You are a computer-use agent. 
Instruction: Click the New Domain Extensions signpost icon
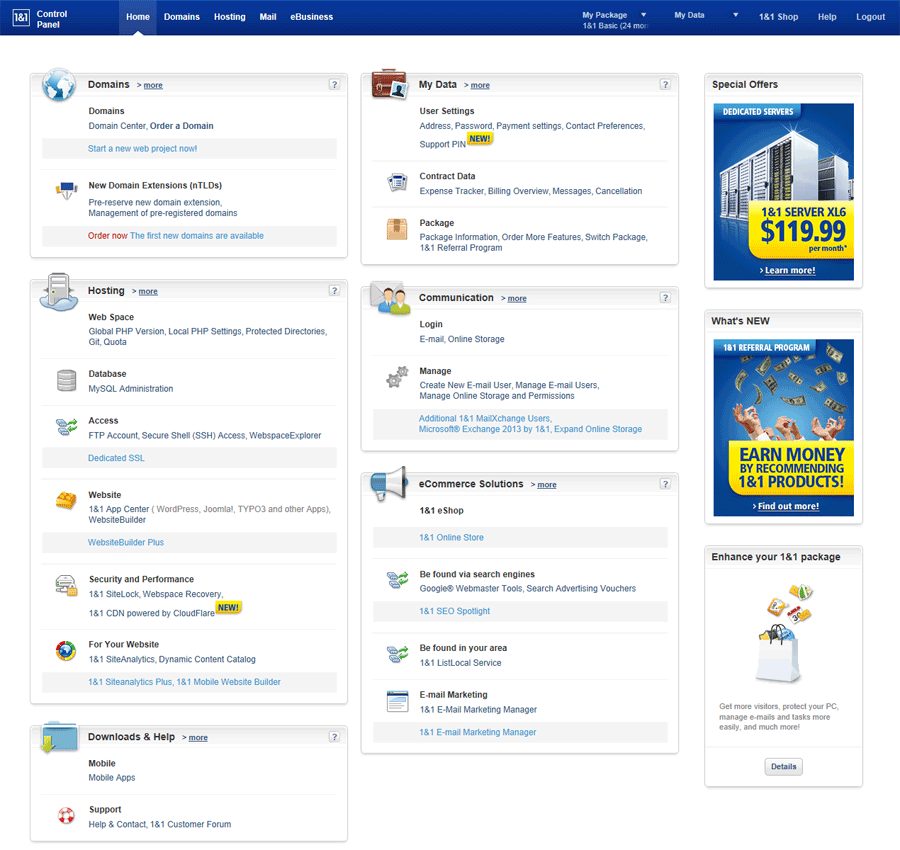[x=67, y=190]
